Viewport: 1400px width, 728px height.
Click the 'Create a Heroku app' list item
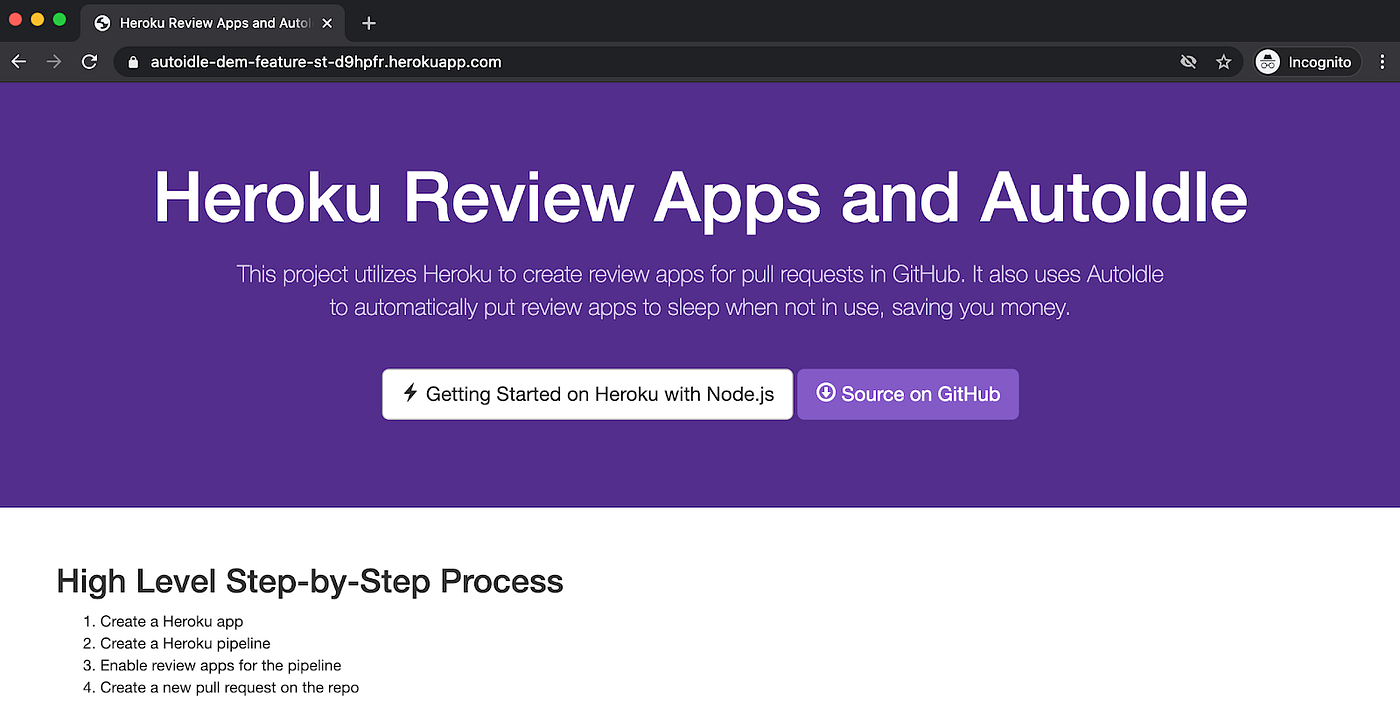point(171,621)
